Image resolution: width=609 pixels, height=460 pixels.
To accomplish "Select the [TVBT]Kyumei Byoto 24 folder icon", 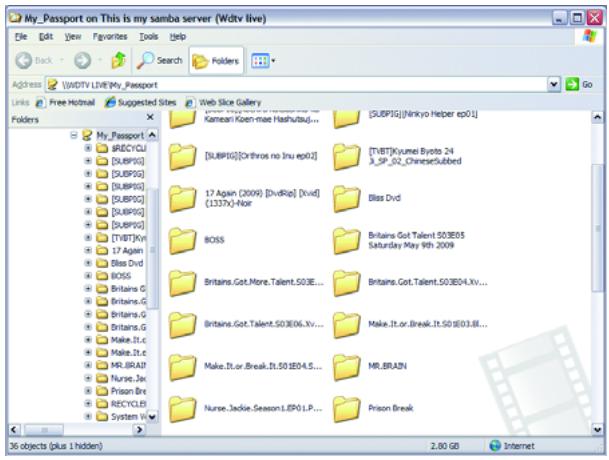I will [x=346, y=157].
